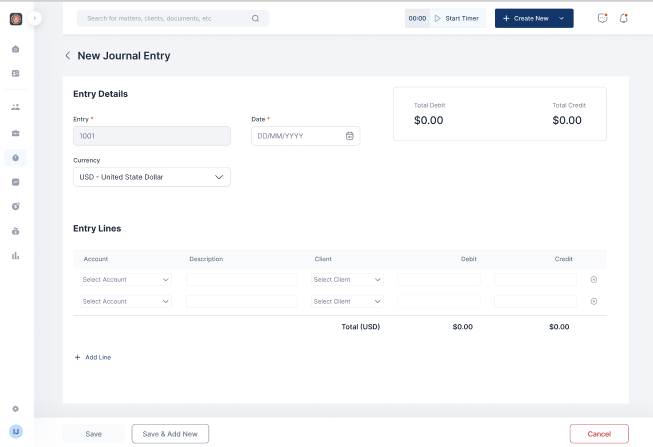Screen dimensions: 653x447
Task: Open the bar chart reports sidebar icon
Action: pyautogui.click(x=15, y=255)
